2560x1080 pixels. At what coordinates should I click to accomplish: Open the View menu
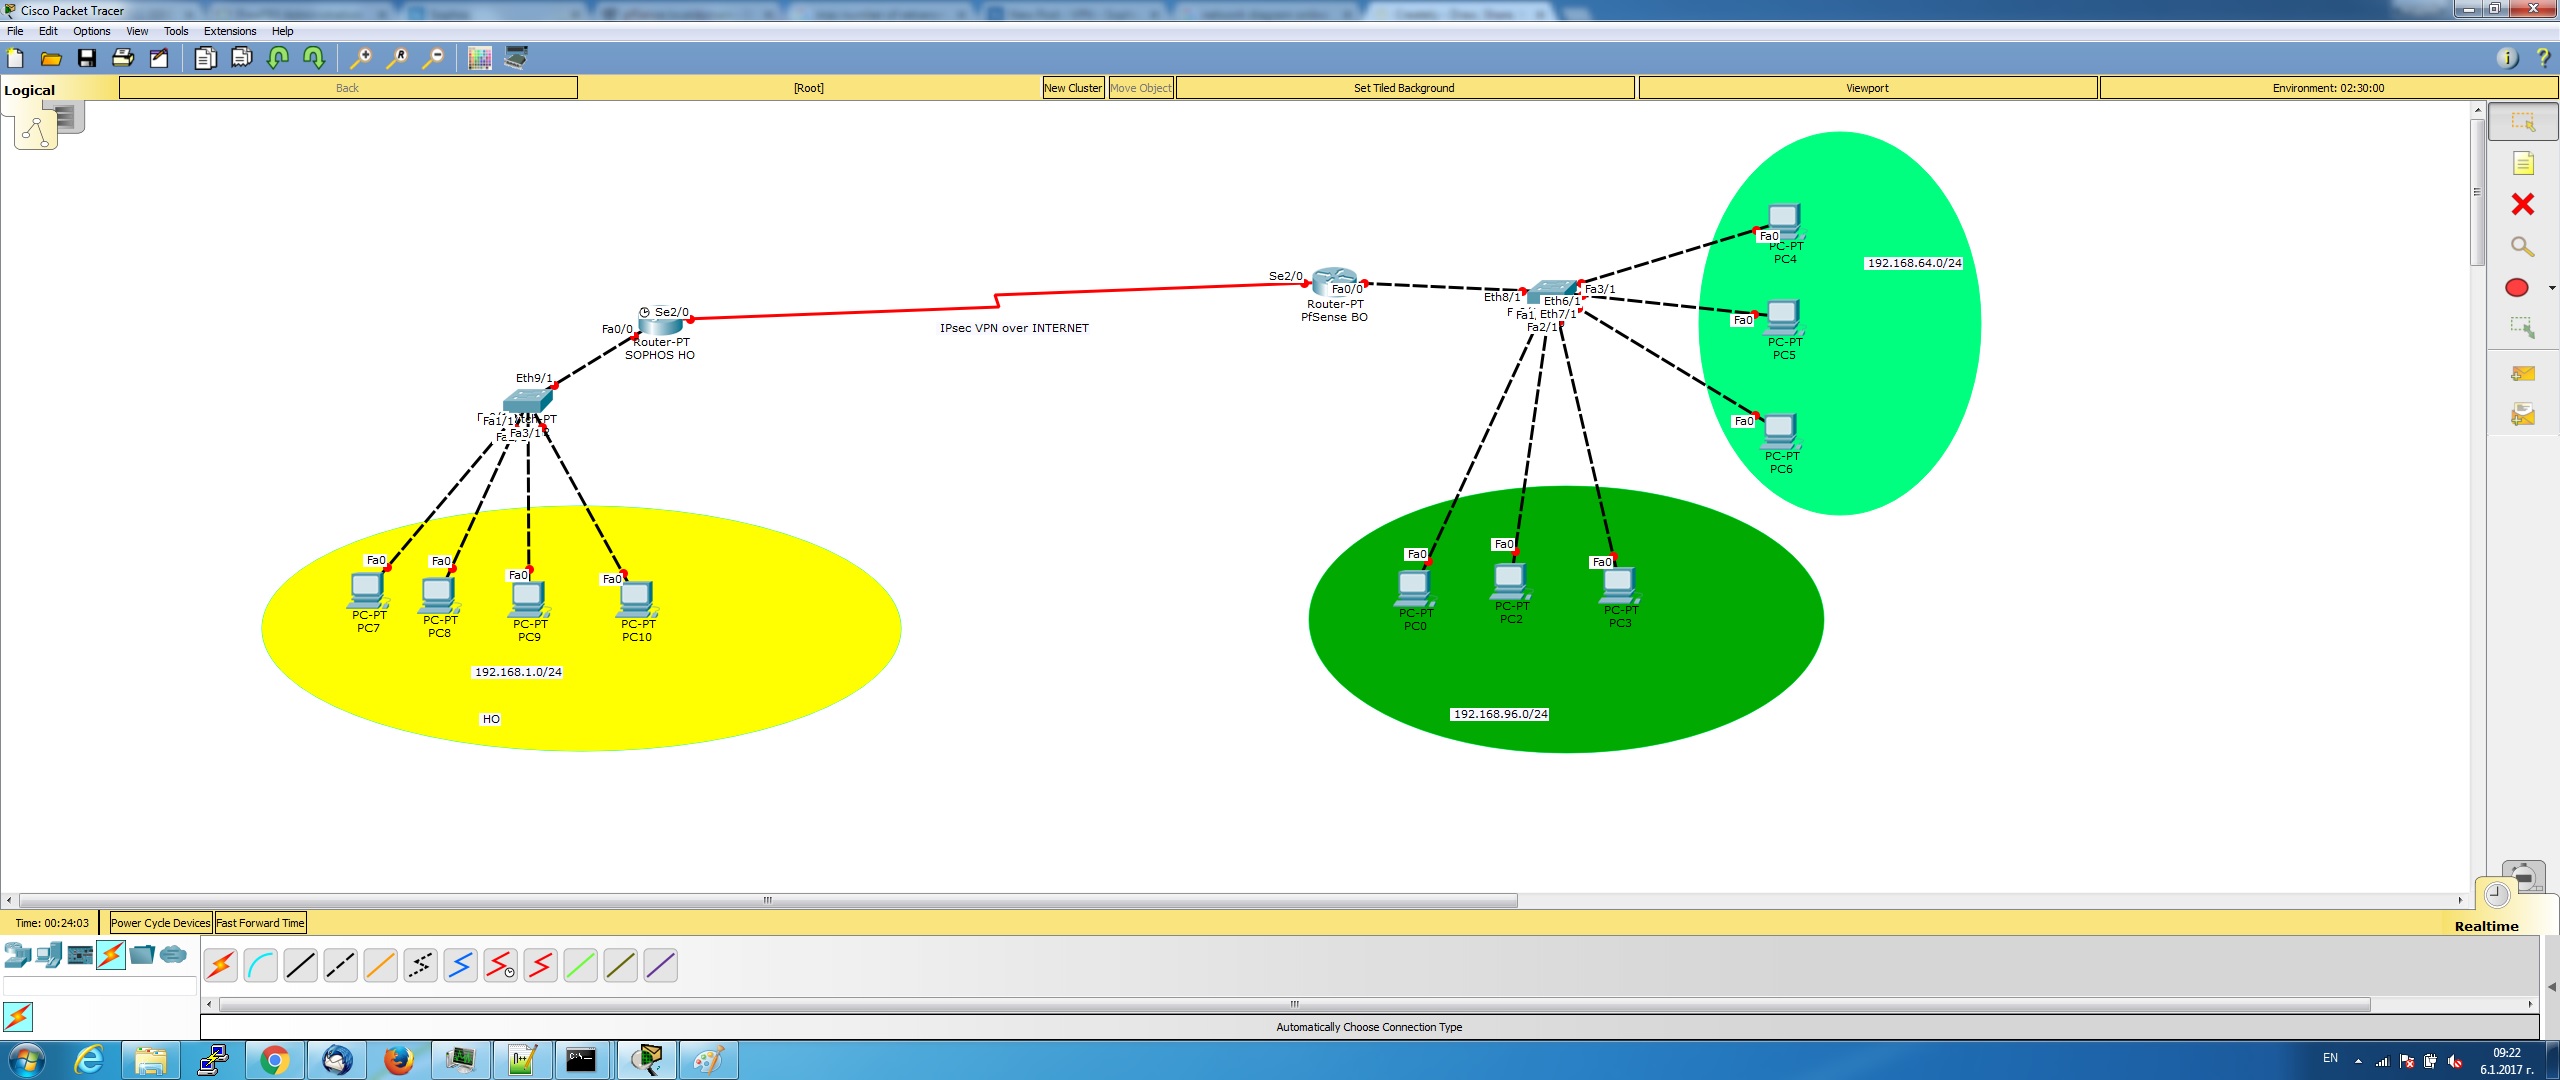(x=137, y=31)
